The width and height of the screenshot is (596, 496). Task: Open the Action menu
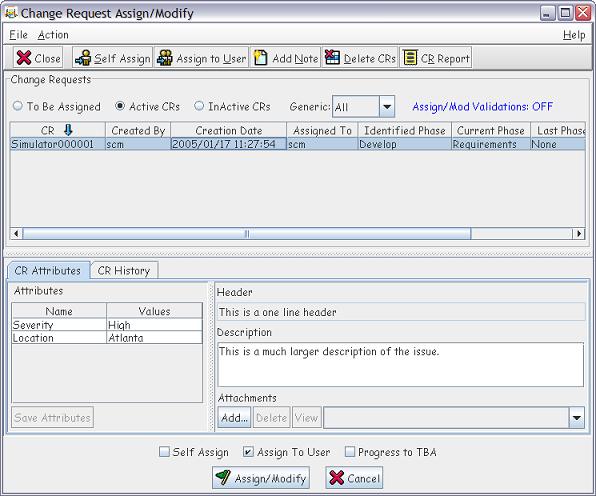coord(53,35)
